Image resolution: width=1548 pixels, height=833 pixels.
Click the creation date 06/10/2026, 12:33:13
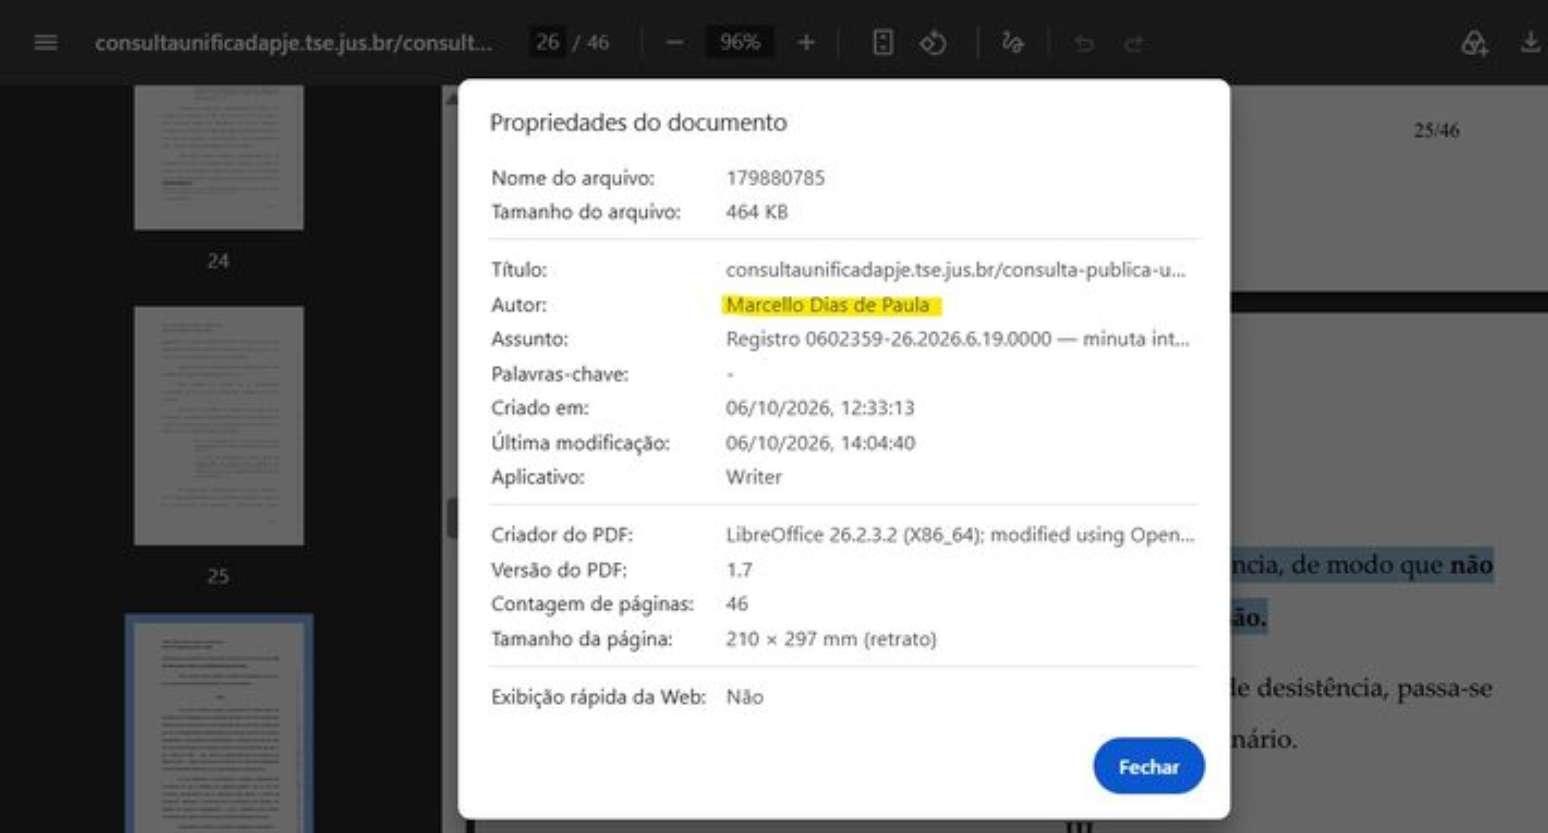(x=820, y=408)
